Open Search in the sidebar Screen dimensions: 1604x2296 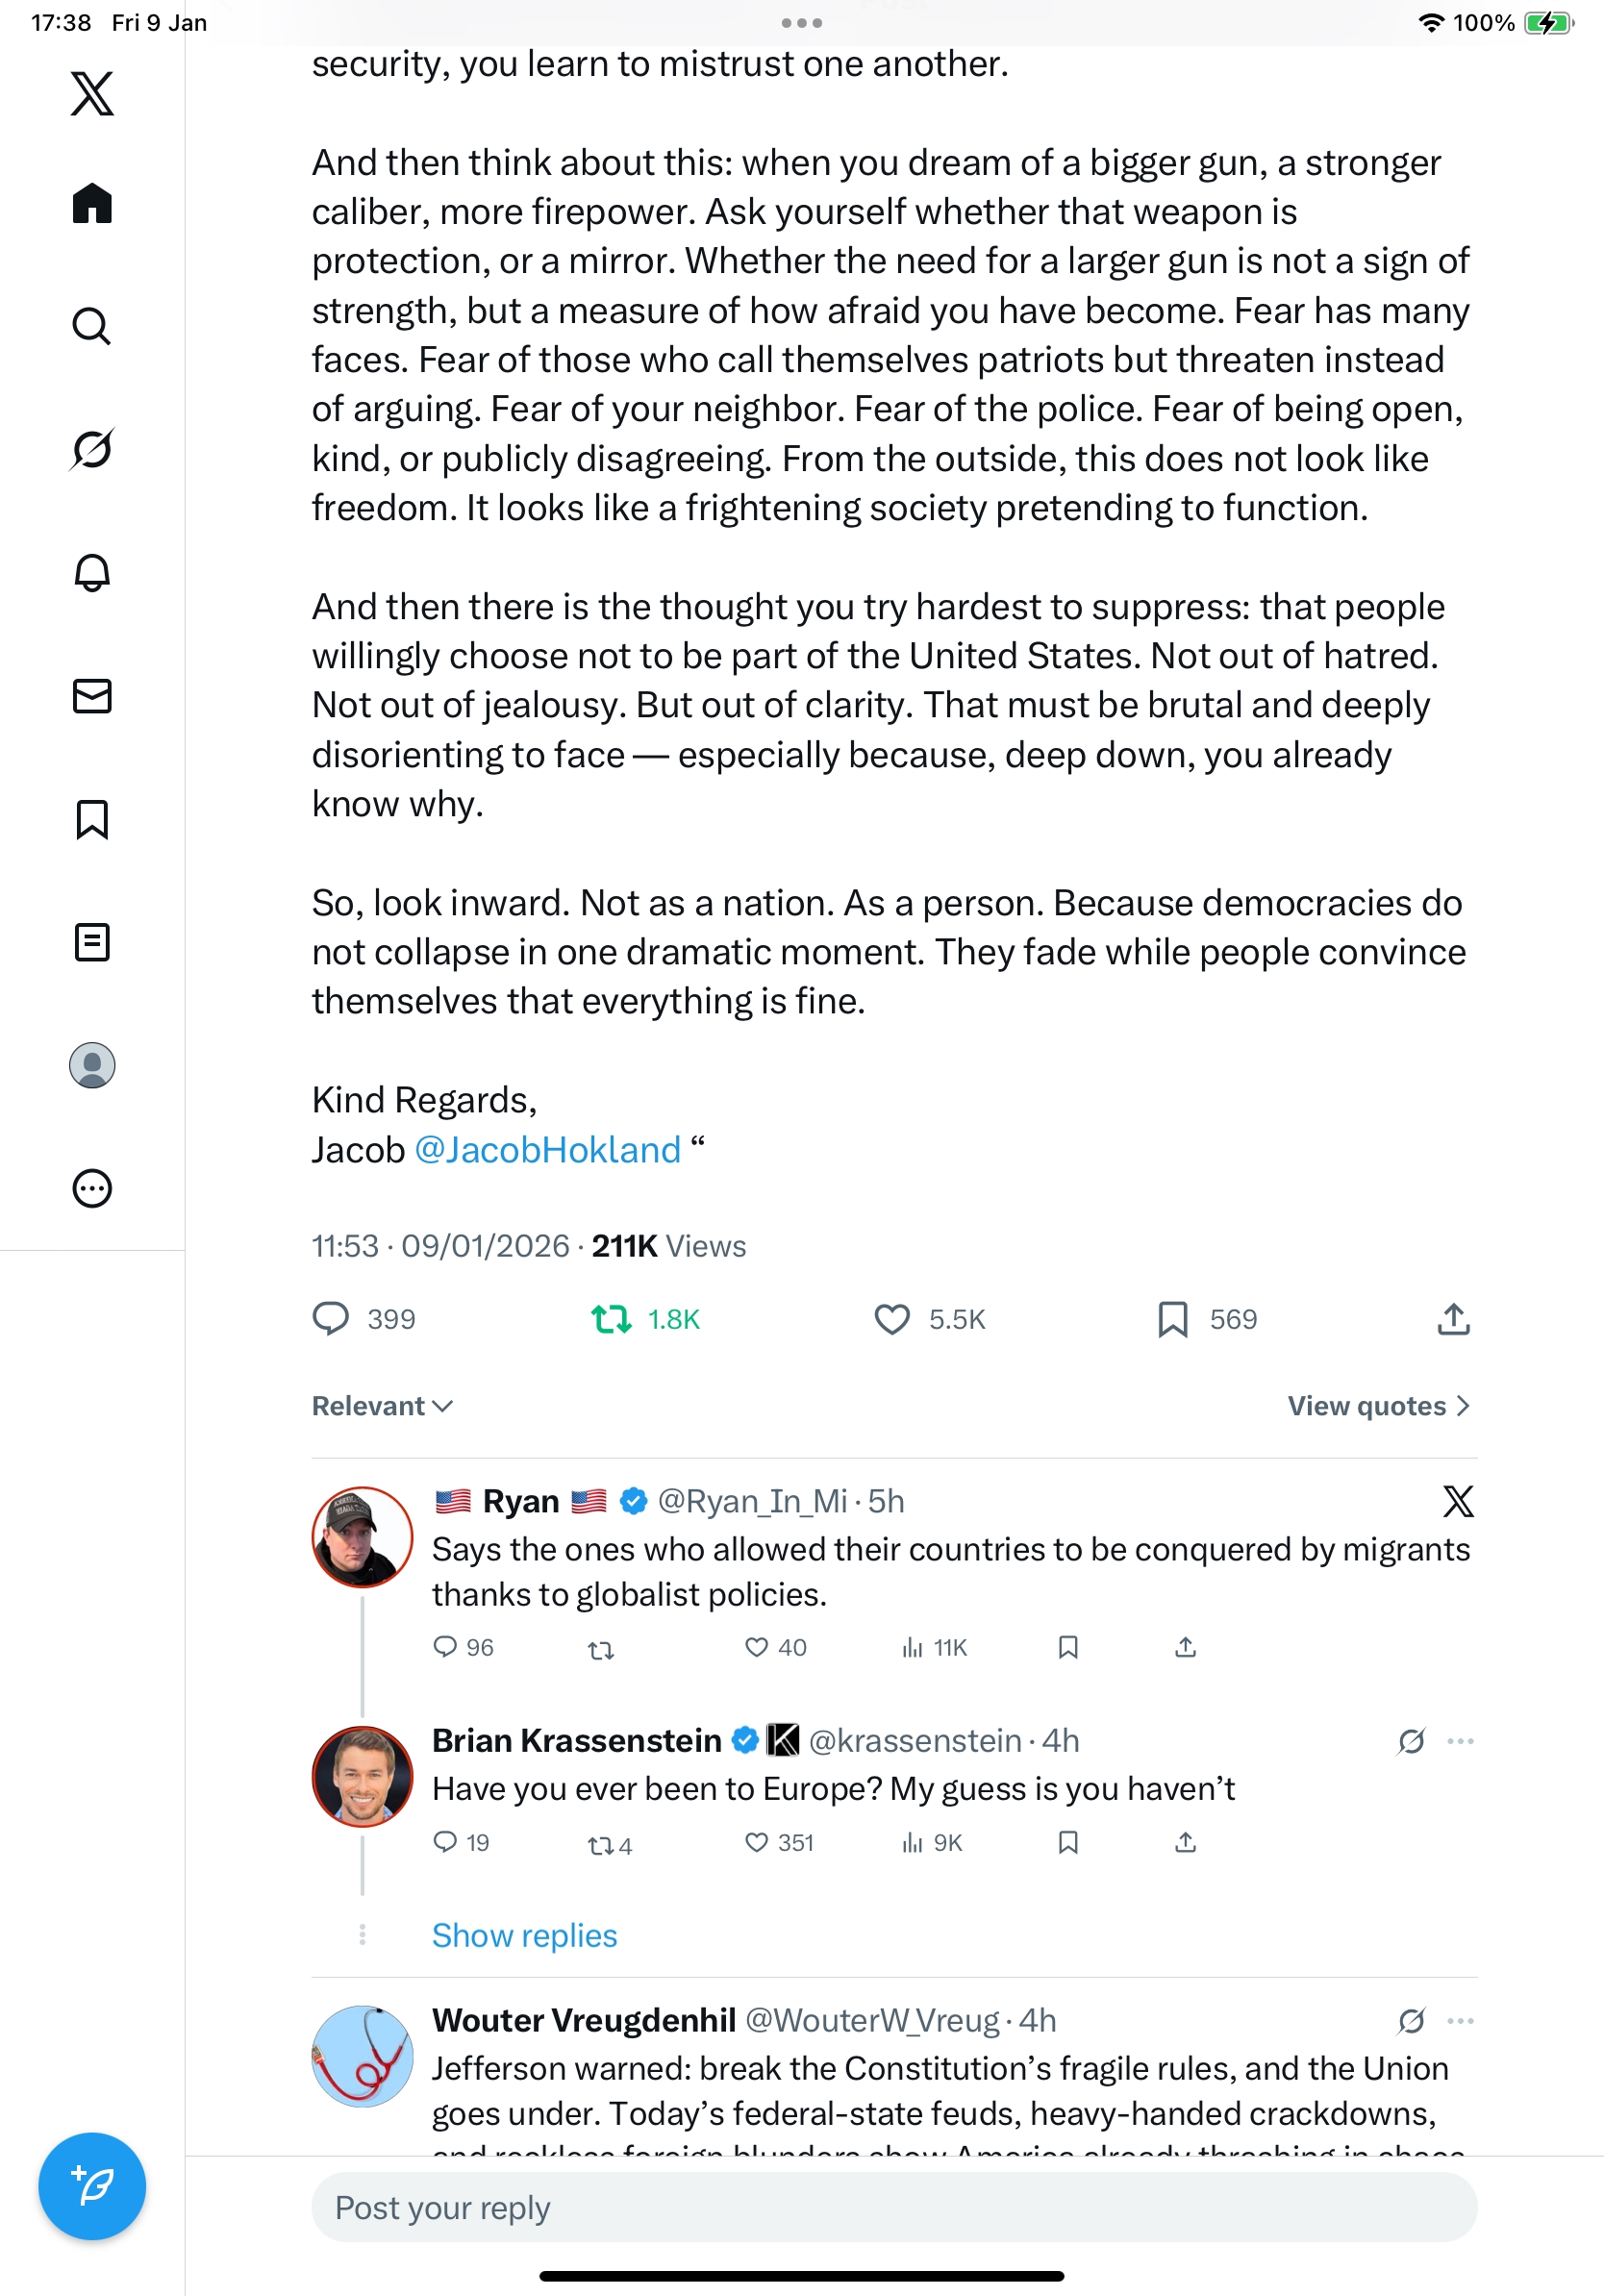pyautogui.click(x=92, y=326)
